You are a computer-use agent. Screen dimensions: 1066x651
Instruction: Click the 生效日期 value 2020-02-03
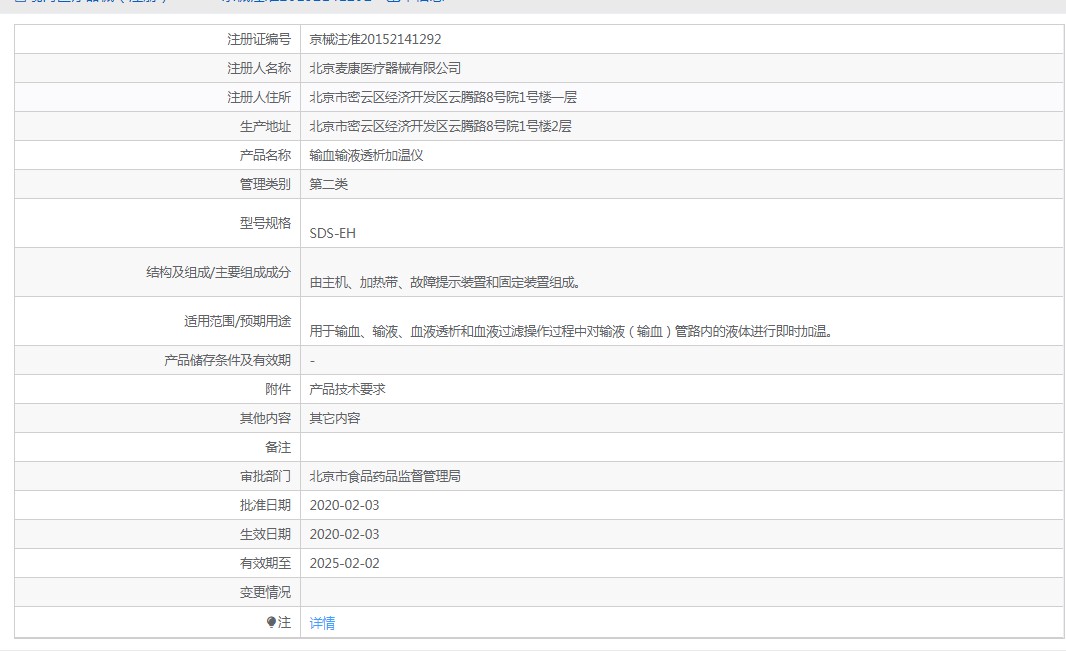pos(344,534)
